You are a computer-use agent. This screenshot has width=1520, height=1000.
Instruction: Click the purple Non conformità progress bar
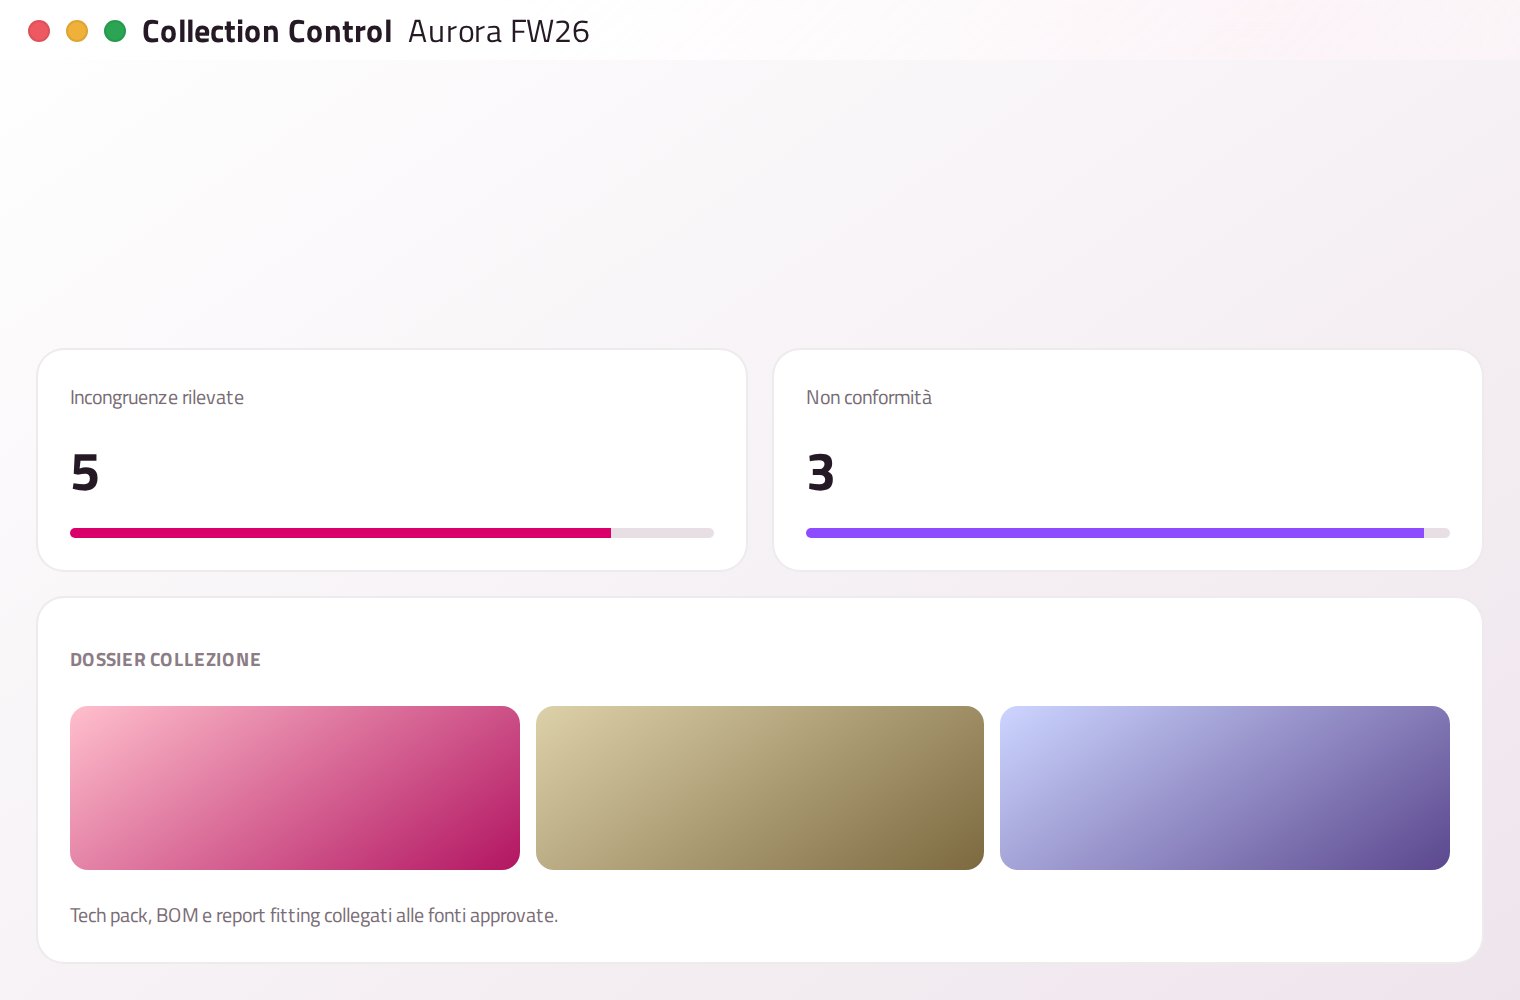pyautogui.click(x=1115, y=533)
